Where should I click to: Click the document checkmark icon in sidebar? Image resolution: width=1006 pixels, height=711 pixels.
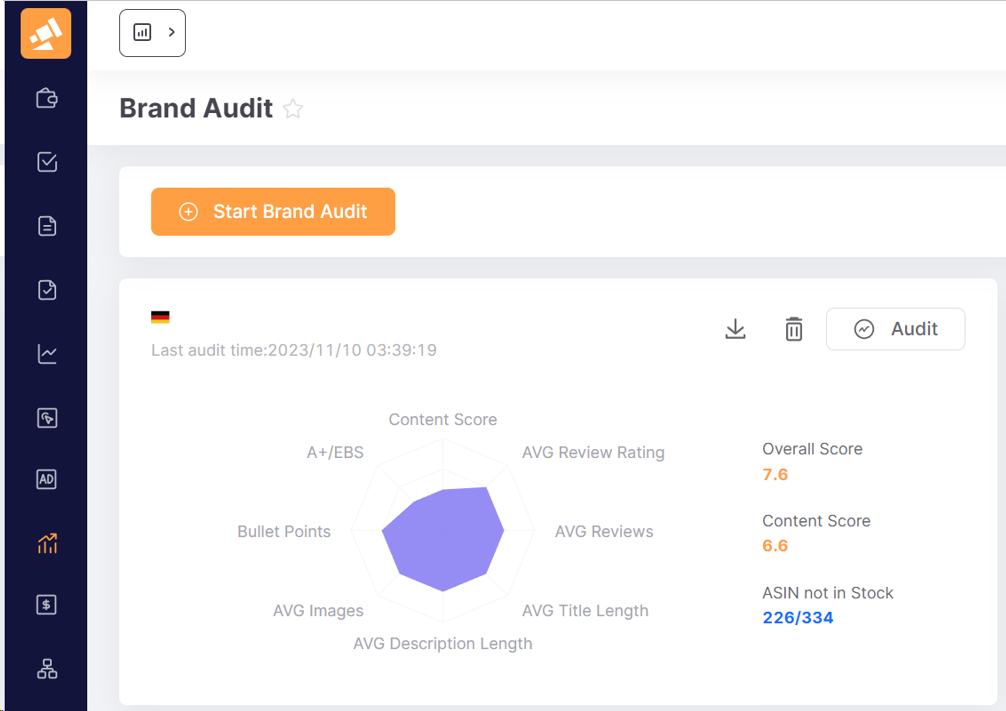[x=47, y=290]
